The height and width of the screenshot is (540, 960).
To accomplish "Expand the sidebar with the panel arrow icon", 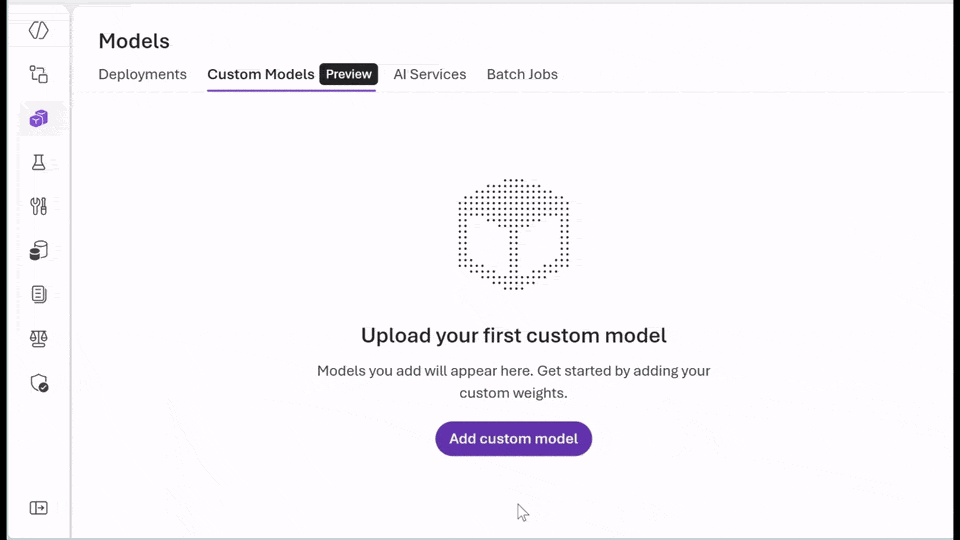I will [39, 508].
